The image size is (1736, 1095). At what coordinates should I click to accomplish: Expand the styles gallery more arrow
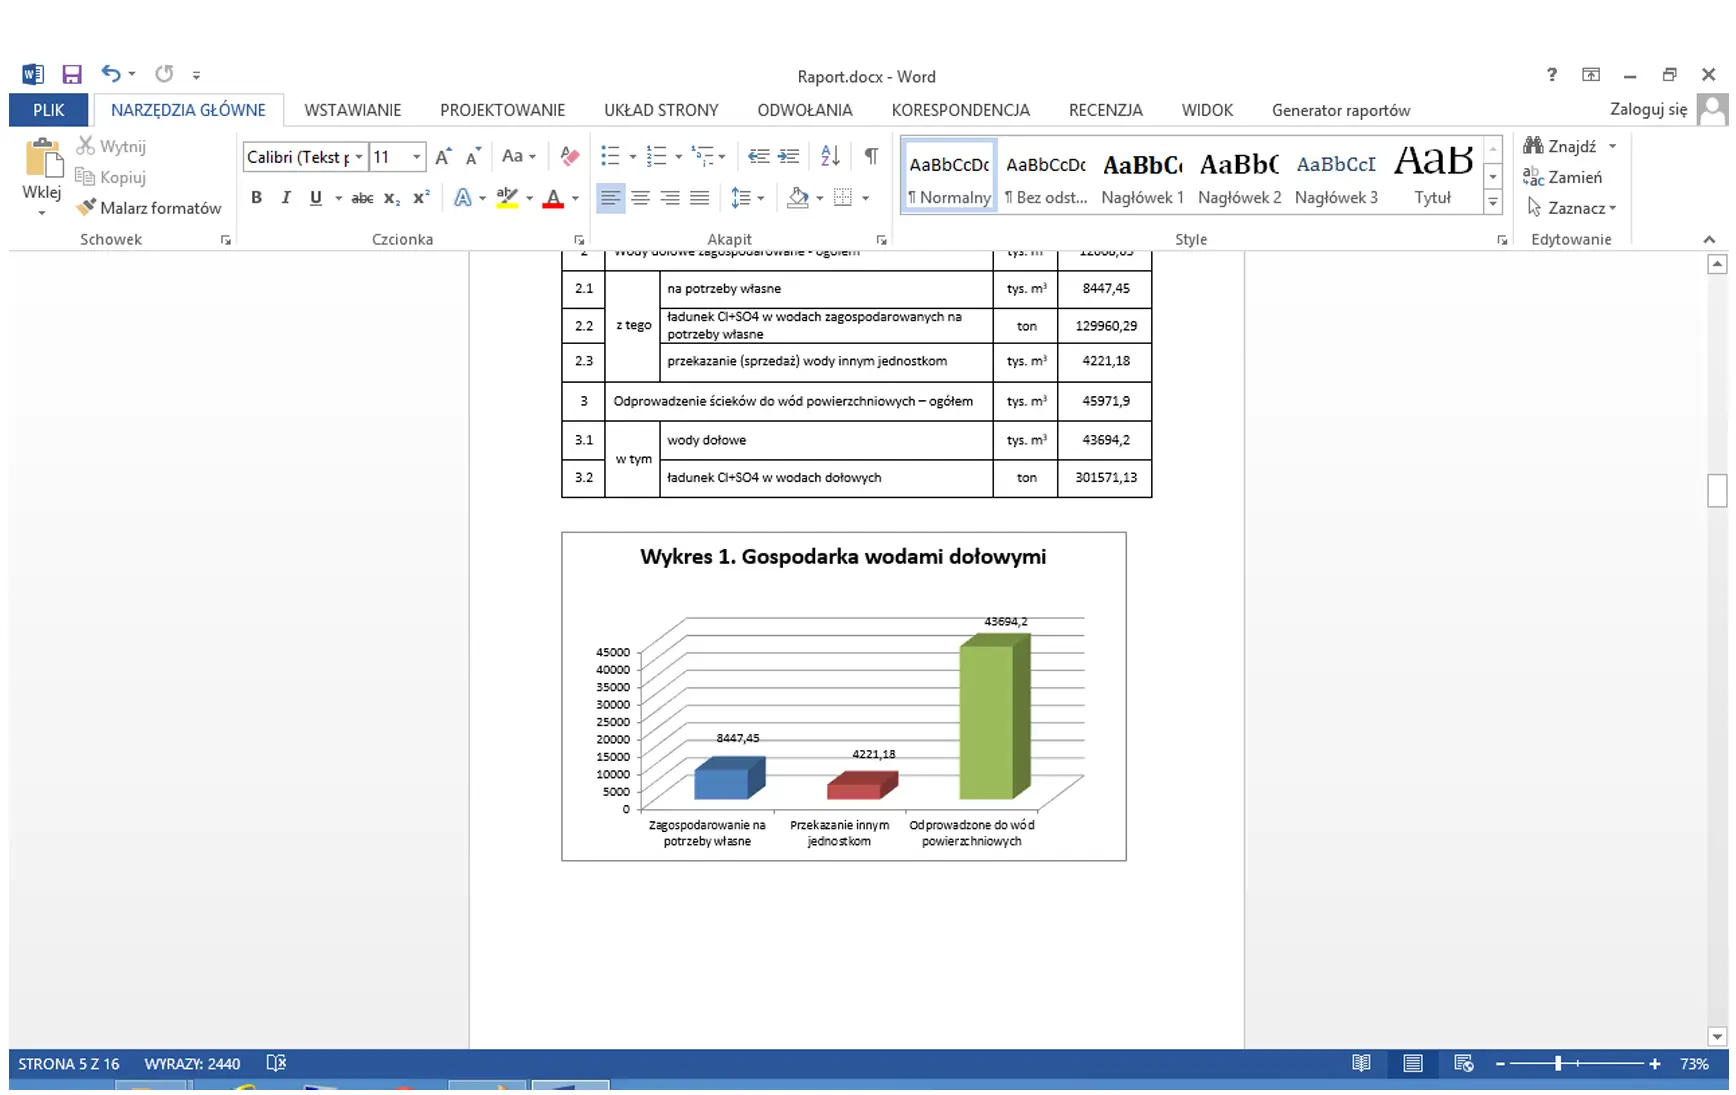1492,202
